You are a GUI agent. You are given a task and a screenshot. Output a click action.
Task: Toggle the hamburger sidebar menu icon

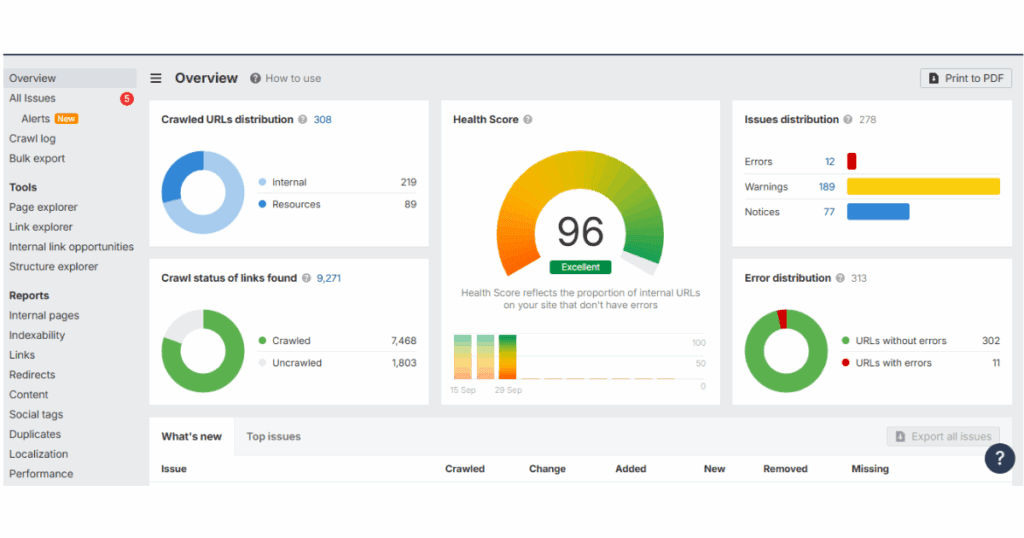click(x=156, y=78)
